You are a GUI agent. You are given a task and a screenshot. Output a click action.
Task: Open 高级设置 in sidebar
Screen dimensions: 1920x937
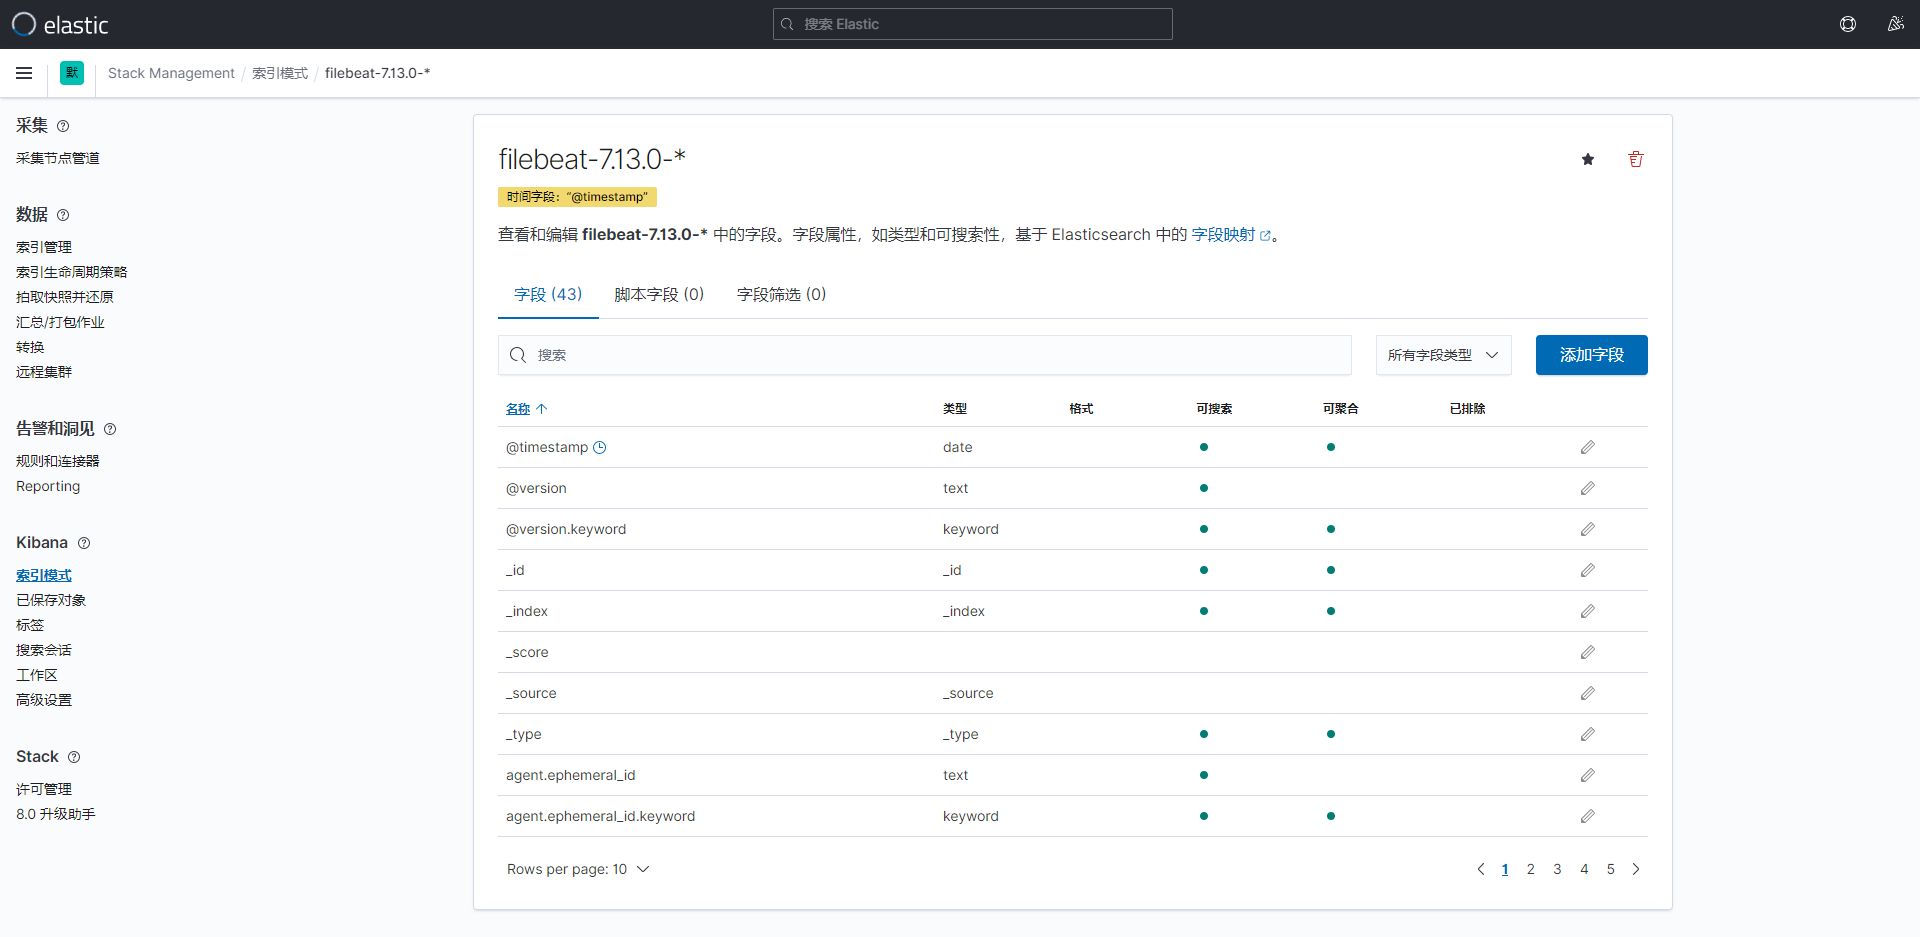click(44, 700)
